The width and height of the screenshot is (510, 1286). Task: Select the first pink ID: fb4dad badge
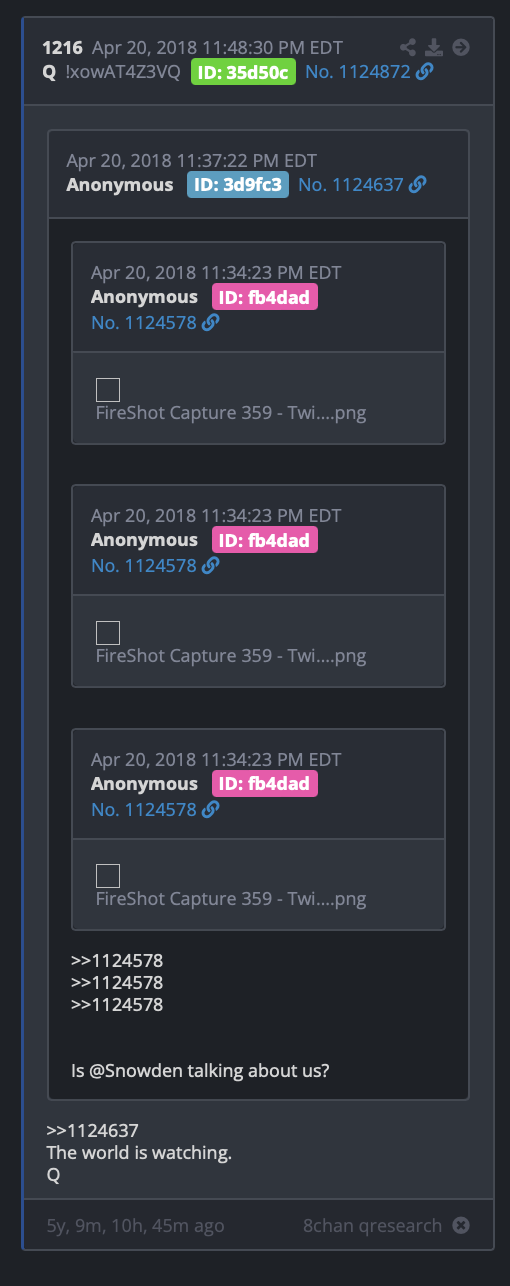click(x=265, y=297)
